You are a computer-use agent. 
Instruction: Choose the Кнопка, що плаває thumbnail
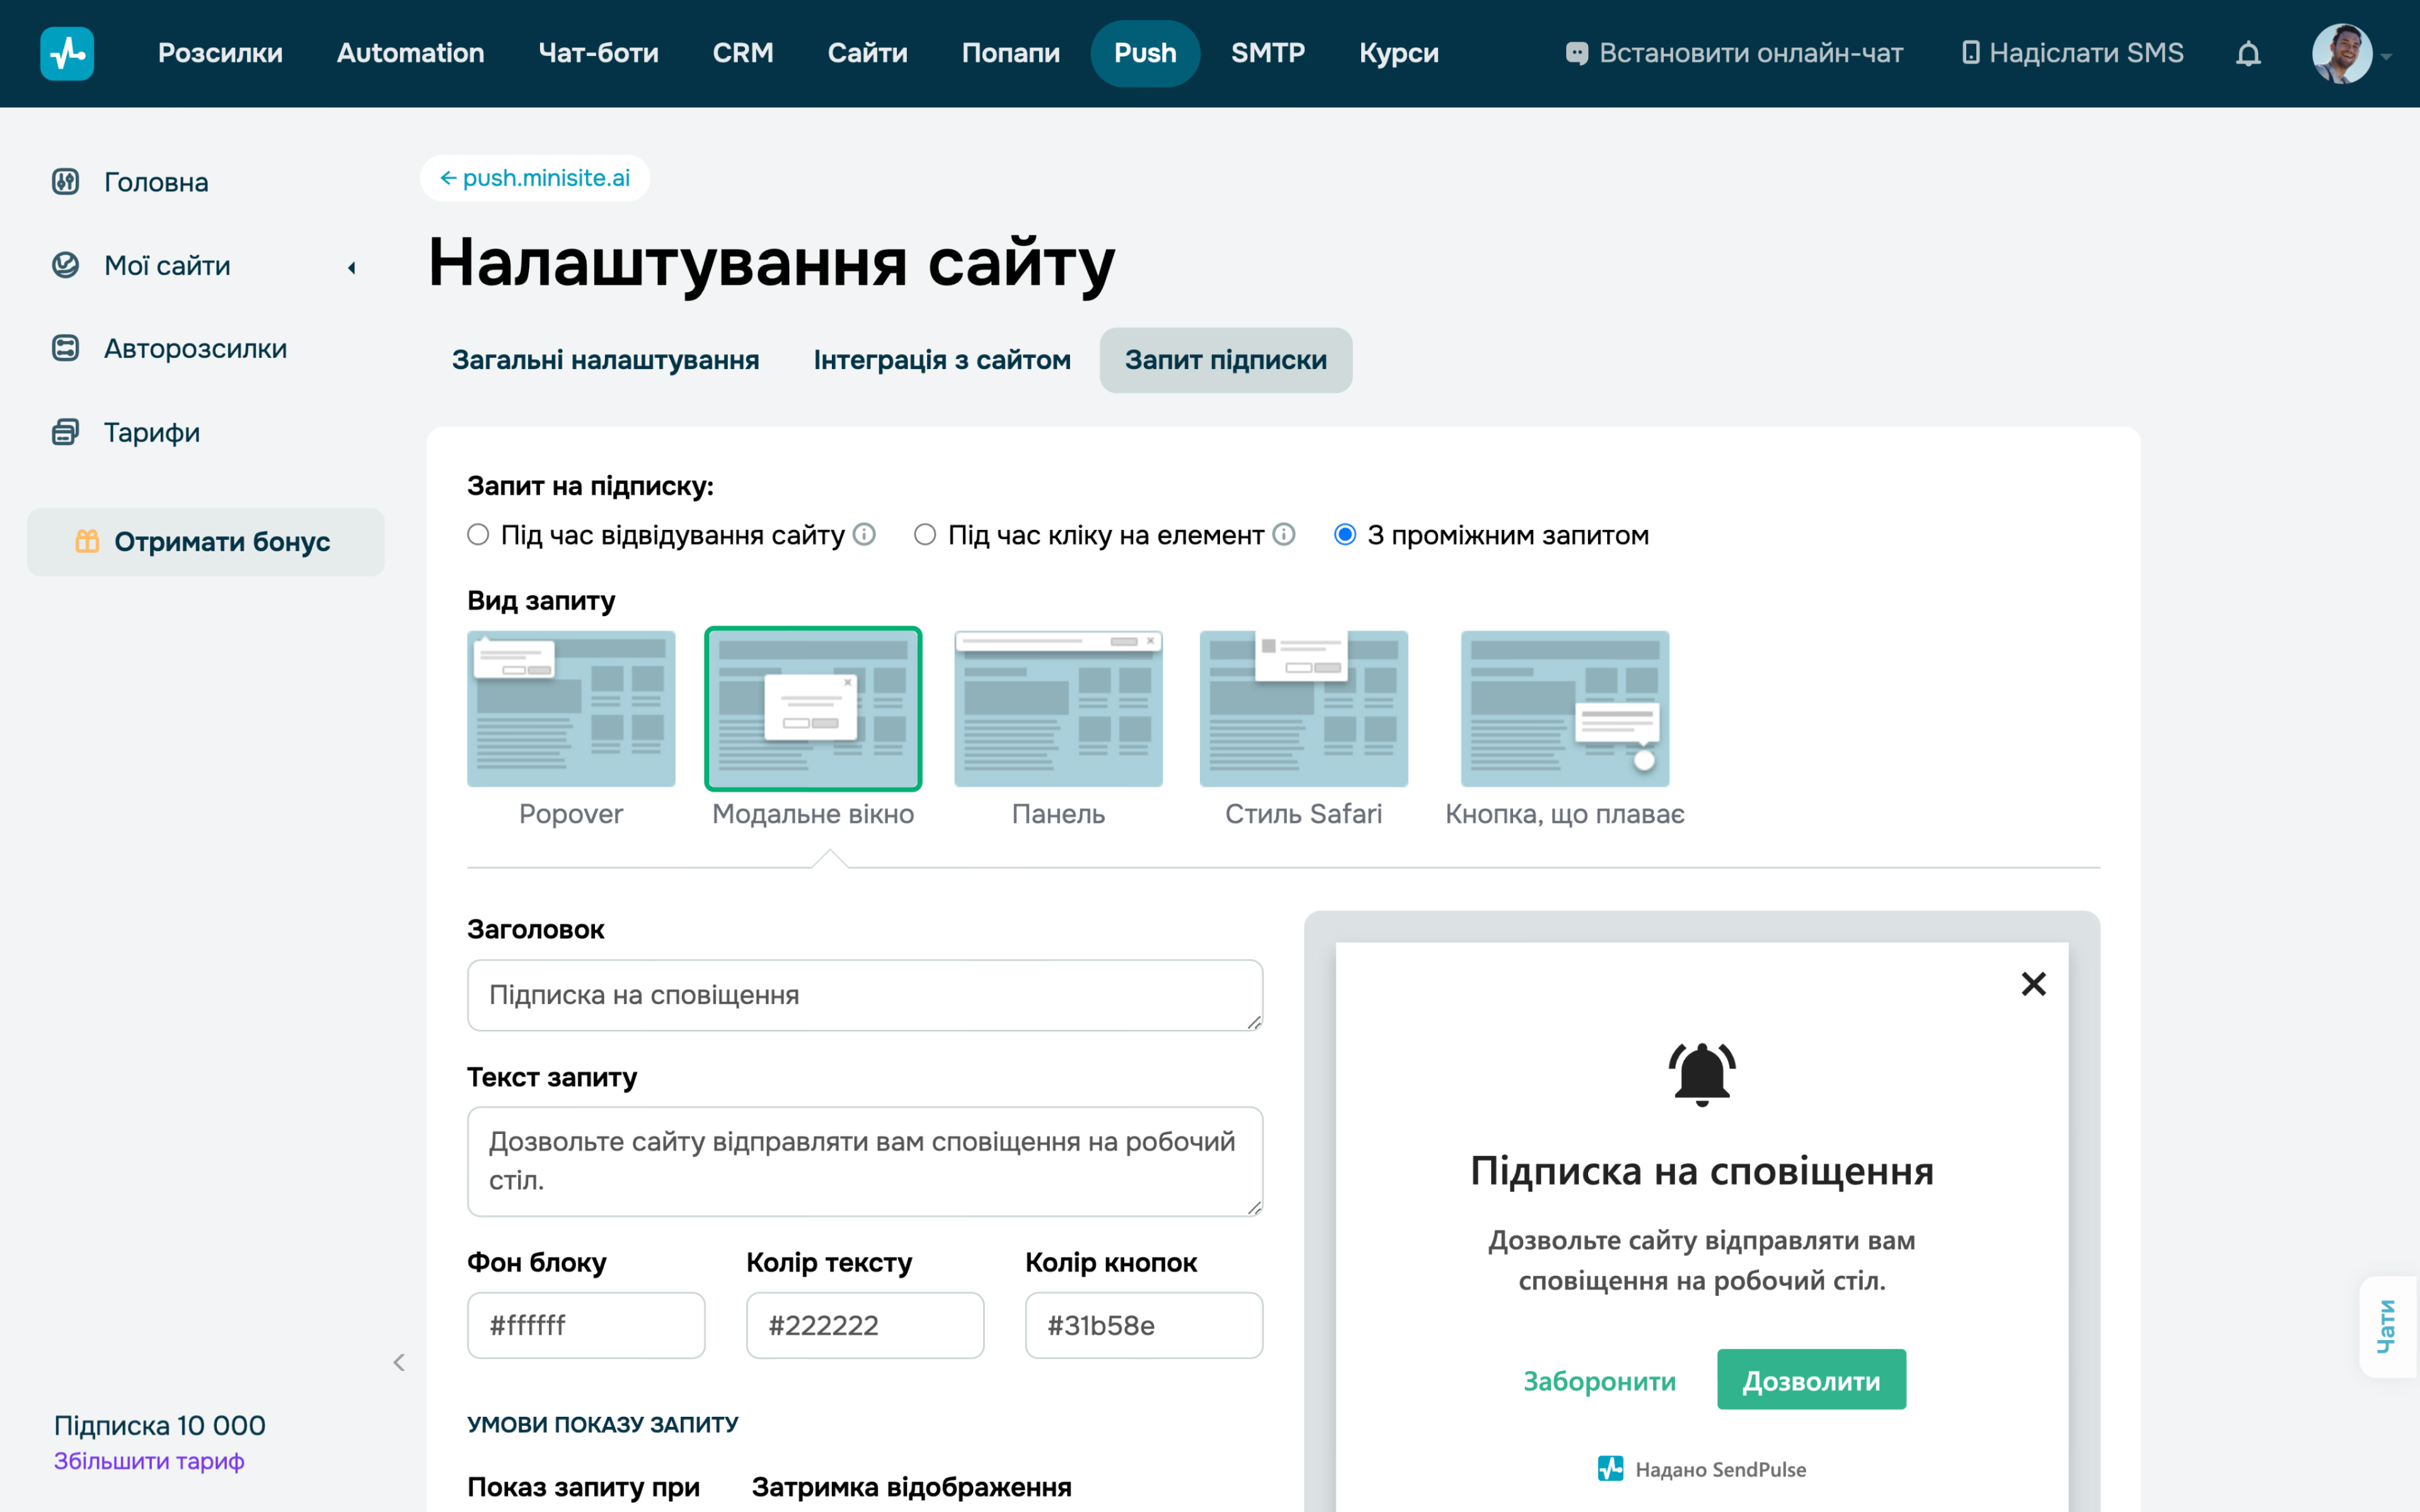[1565, 708]
